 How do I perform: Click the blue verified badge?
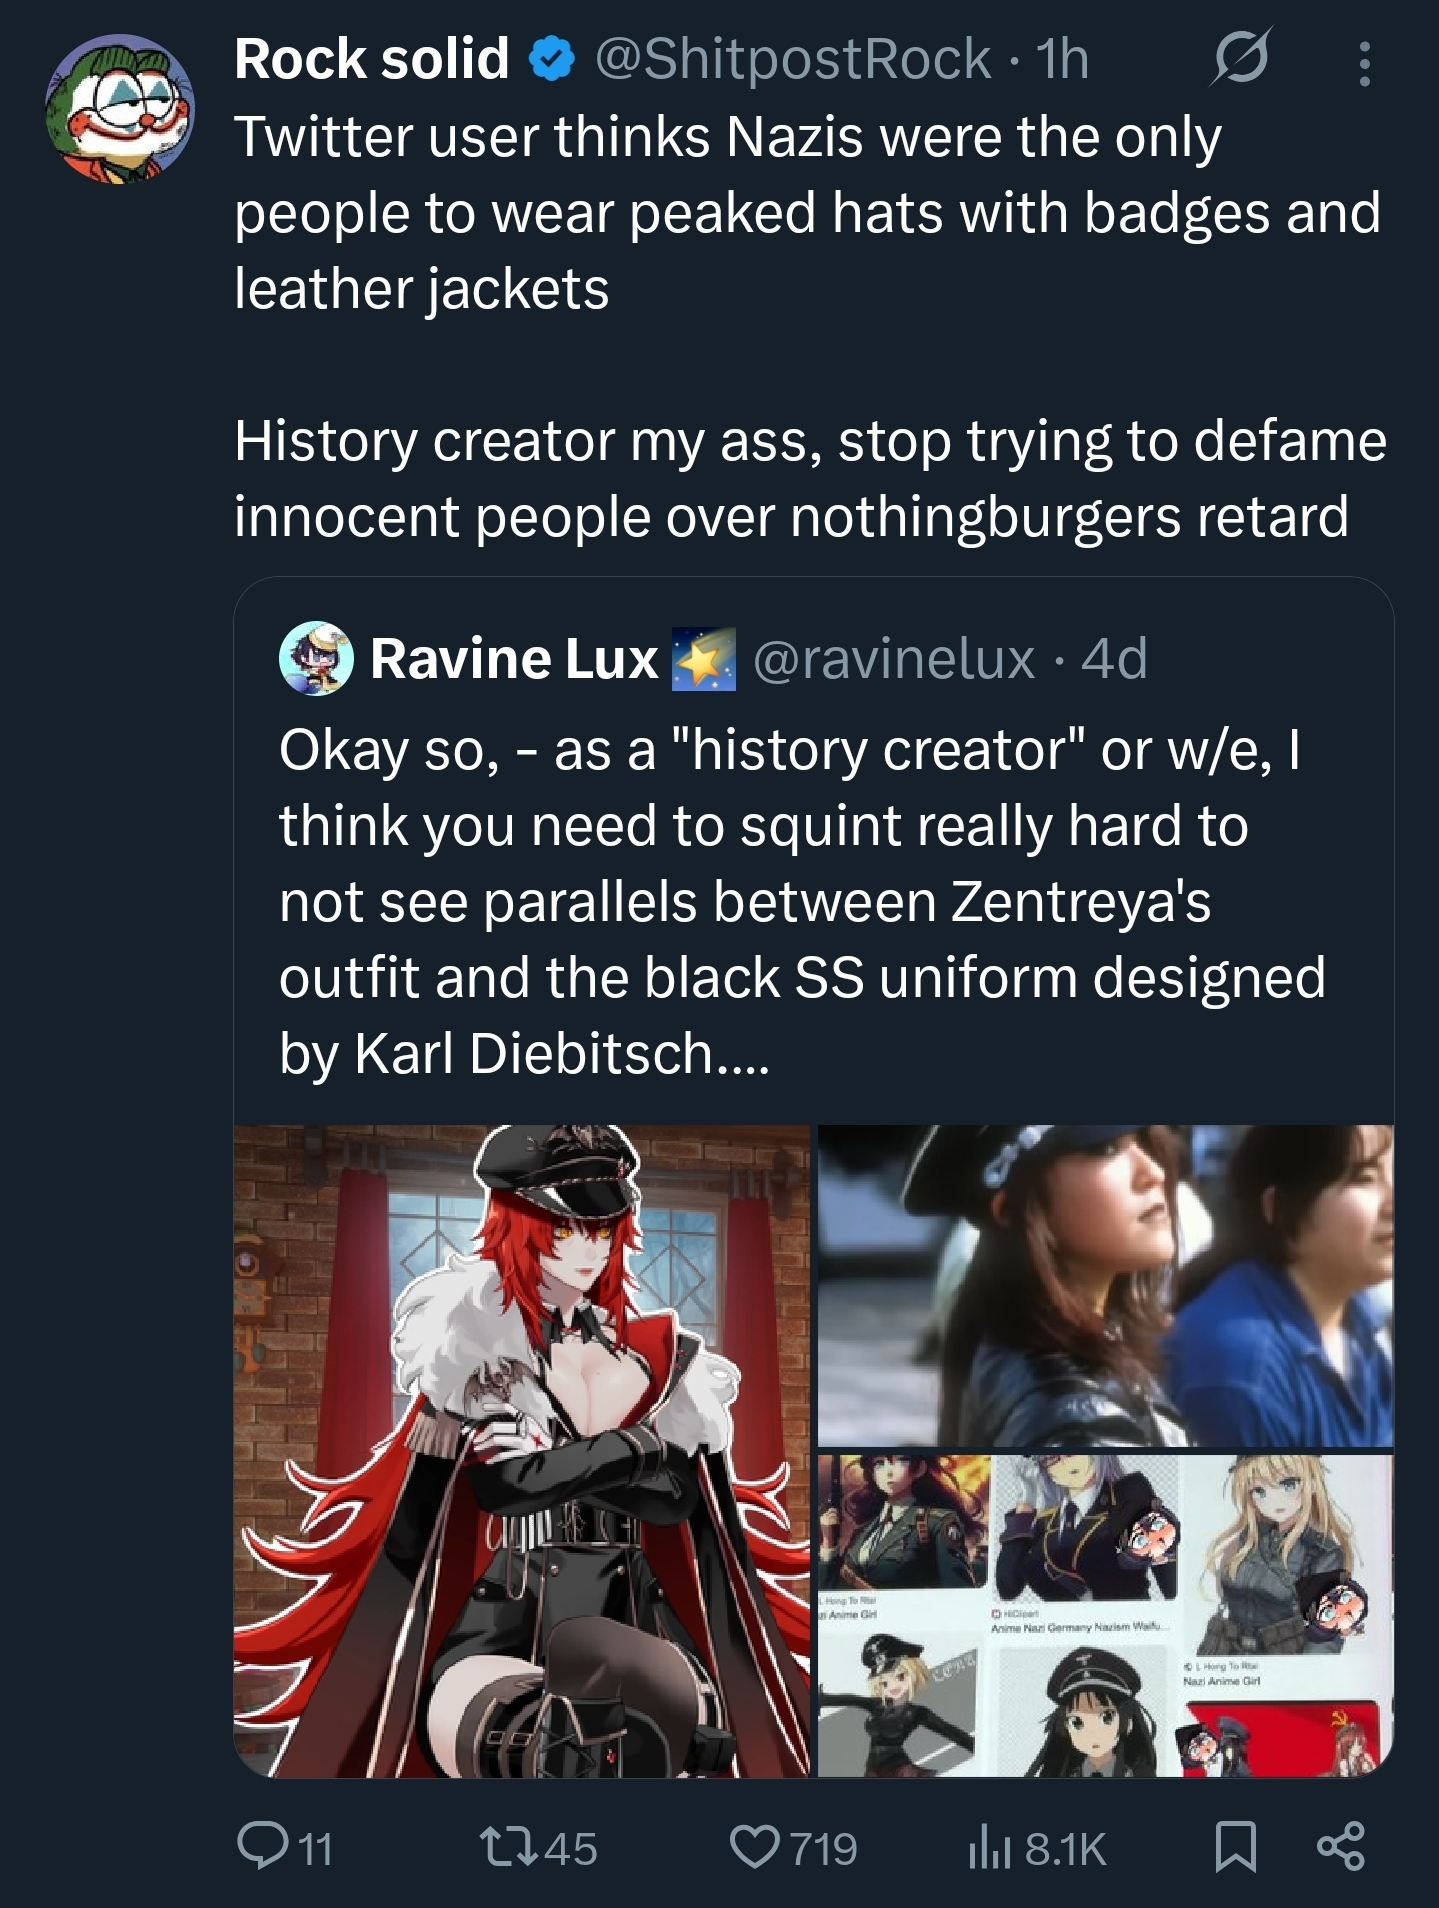[551, 60]
